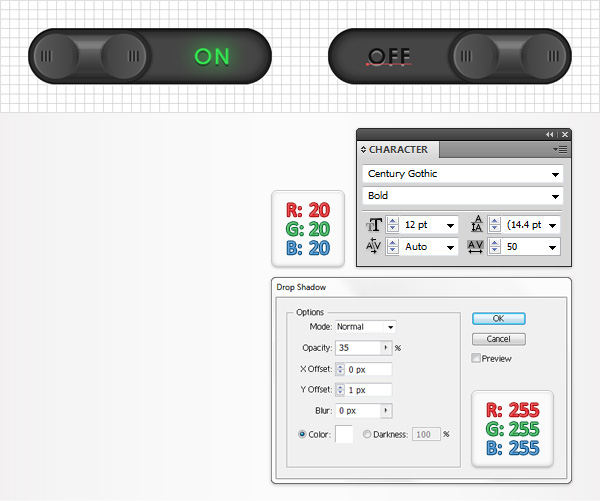The height and width of the screenshot is (501, 600).
Task: Click right switch's far-right knob
Action: (x=544, y=56)
